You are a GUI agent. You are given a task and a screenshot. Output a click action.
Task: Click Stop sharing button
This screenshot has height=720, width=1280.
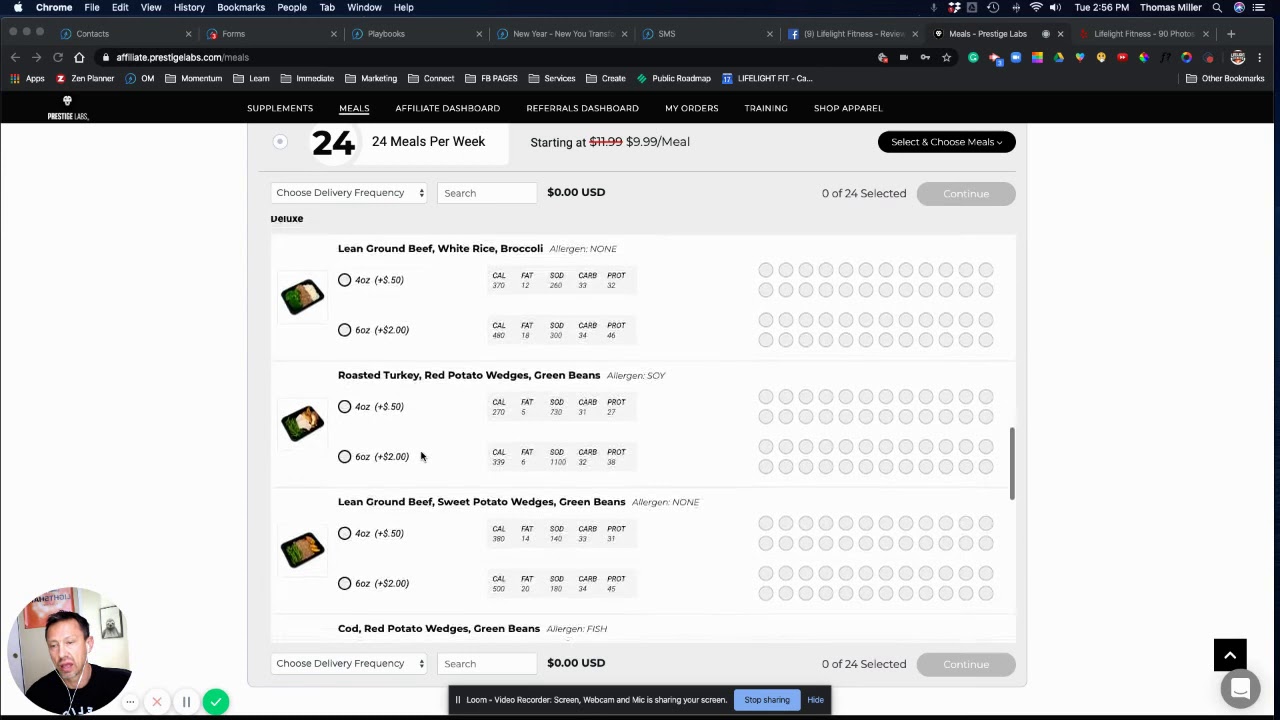pyautogui.click(x=766, y=700)
